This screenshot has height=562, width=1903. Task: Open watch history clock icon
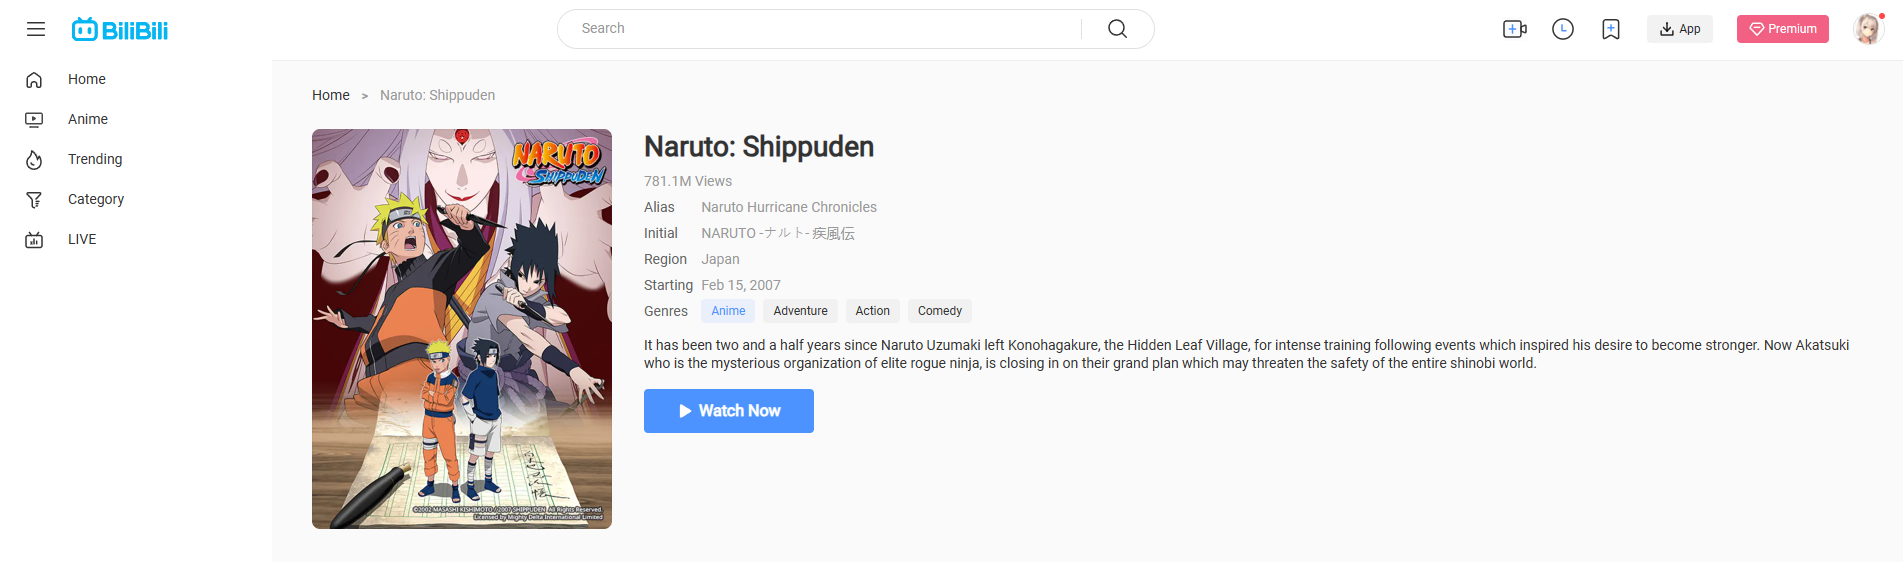(x=1562, y=29)
